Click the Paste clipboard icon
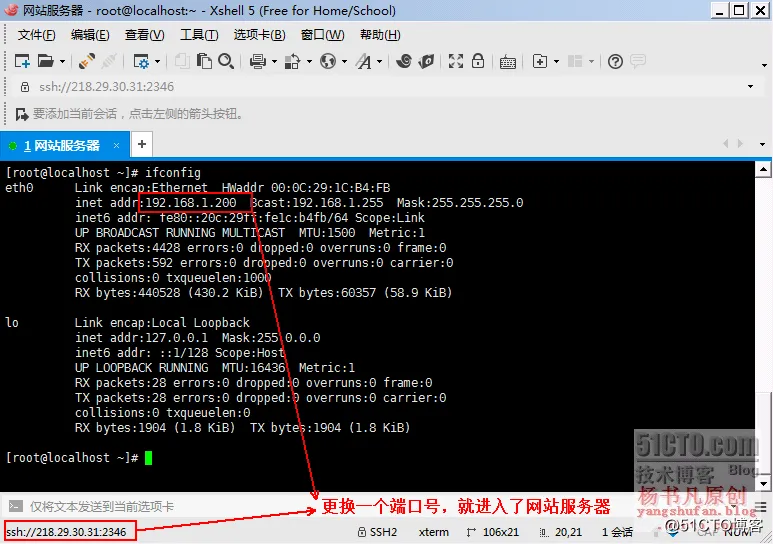 (204, 61)
